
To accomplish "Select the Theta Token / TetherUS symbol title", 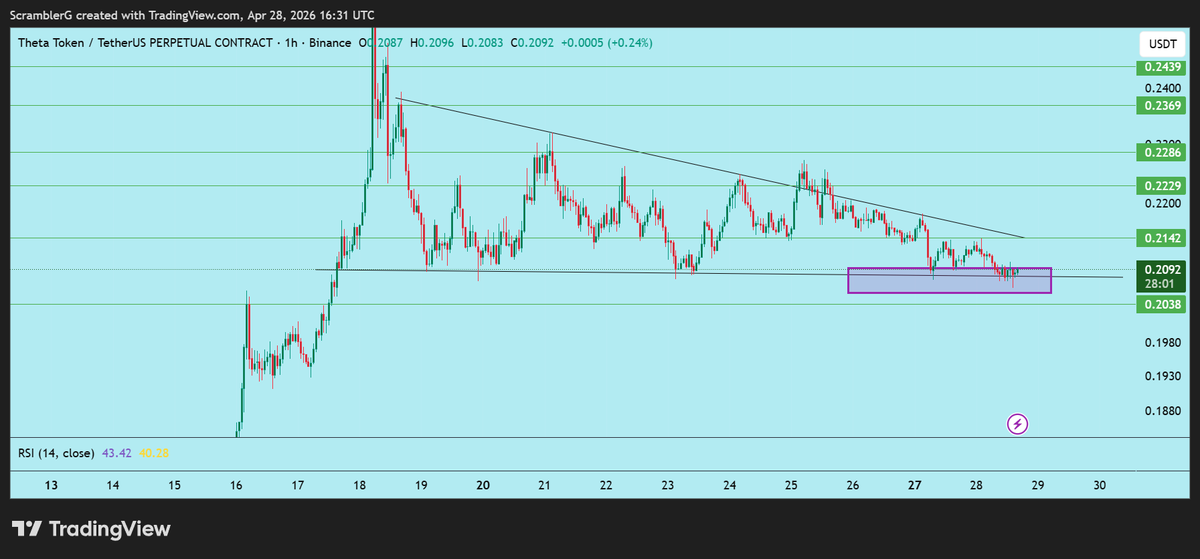I will 144,42.
